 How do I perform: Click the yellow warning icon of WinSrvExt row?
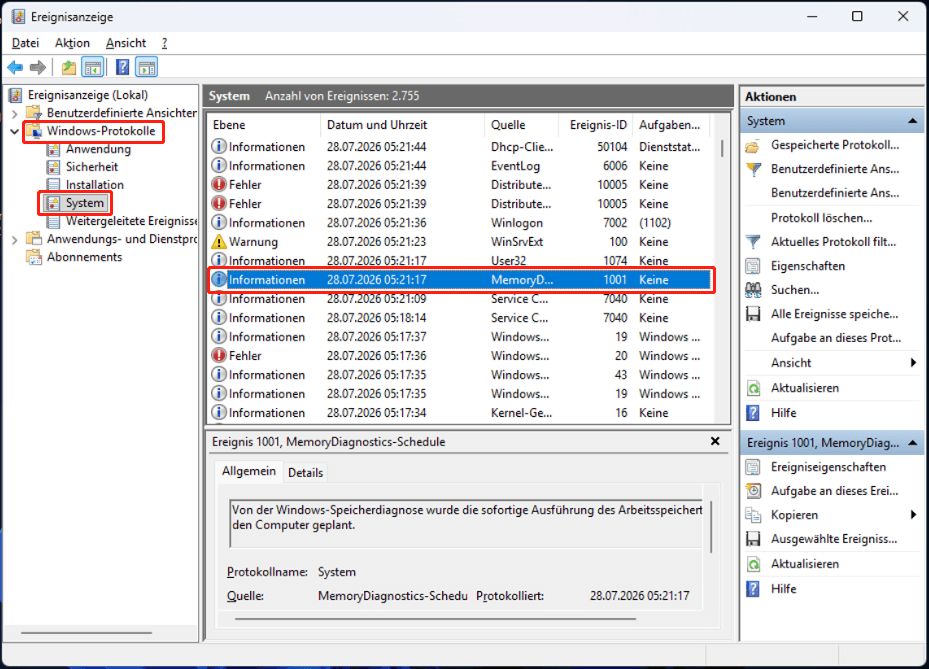[219, 242]
